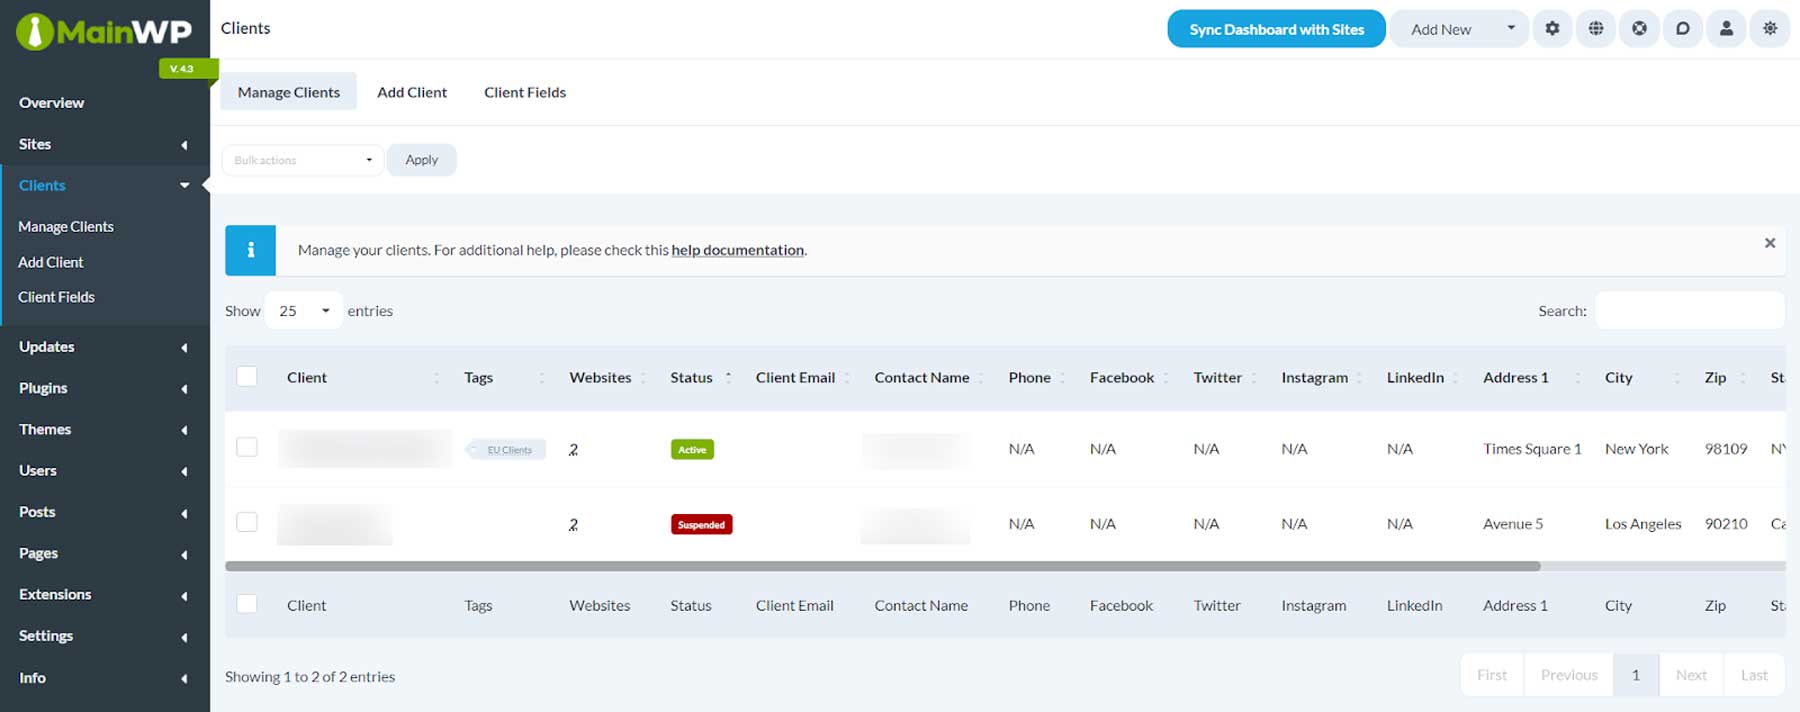Image resolution: width=1800 pixels, height=712 pixels.
Task: Open the Add New dropdown
Action: coord(1459,29)
